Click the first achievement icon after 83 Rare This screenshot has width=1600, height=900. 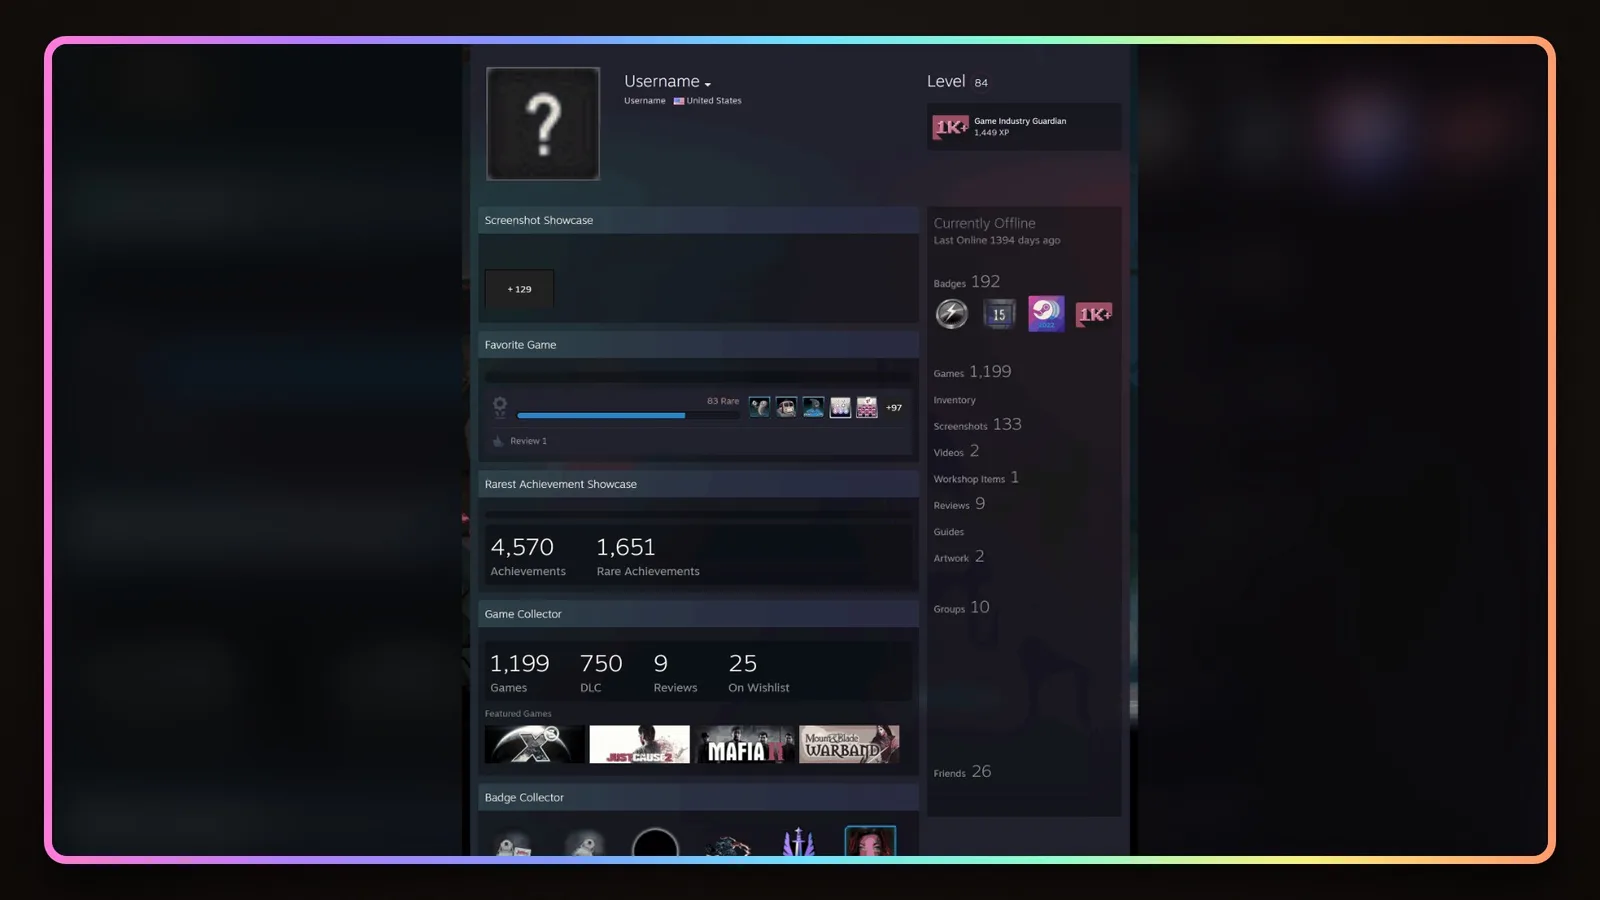click(x=760, y=407)
